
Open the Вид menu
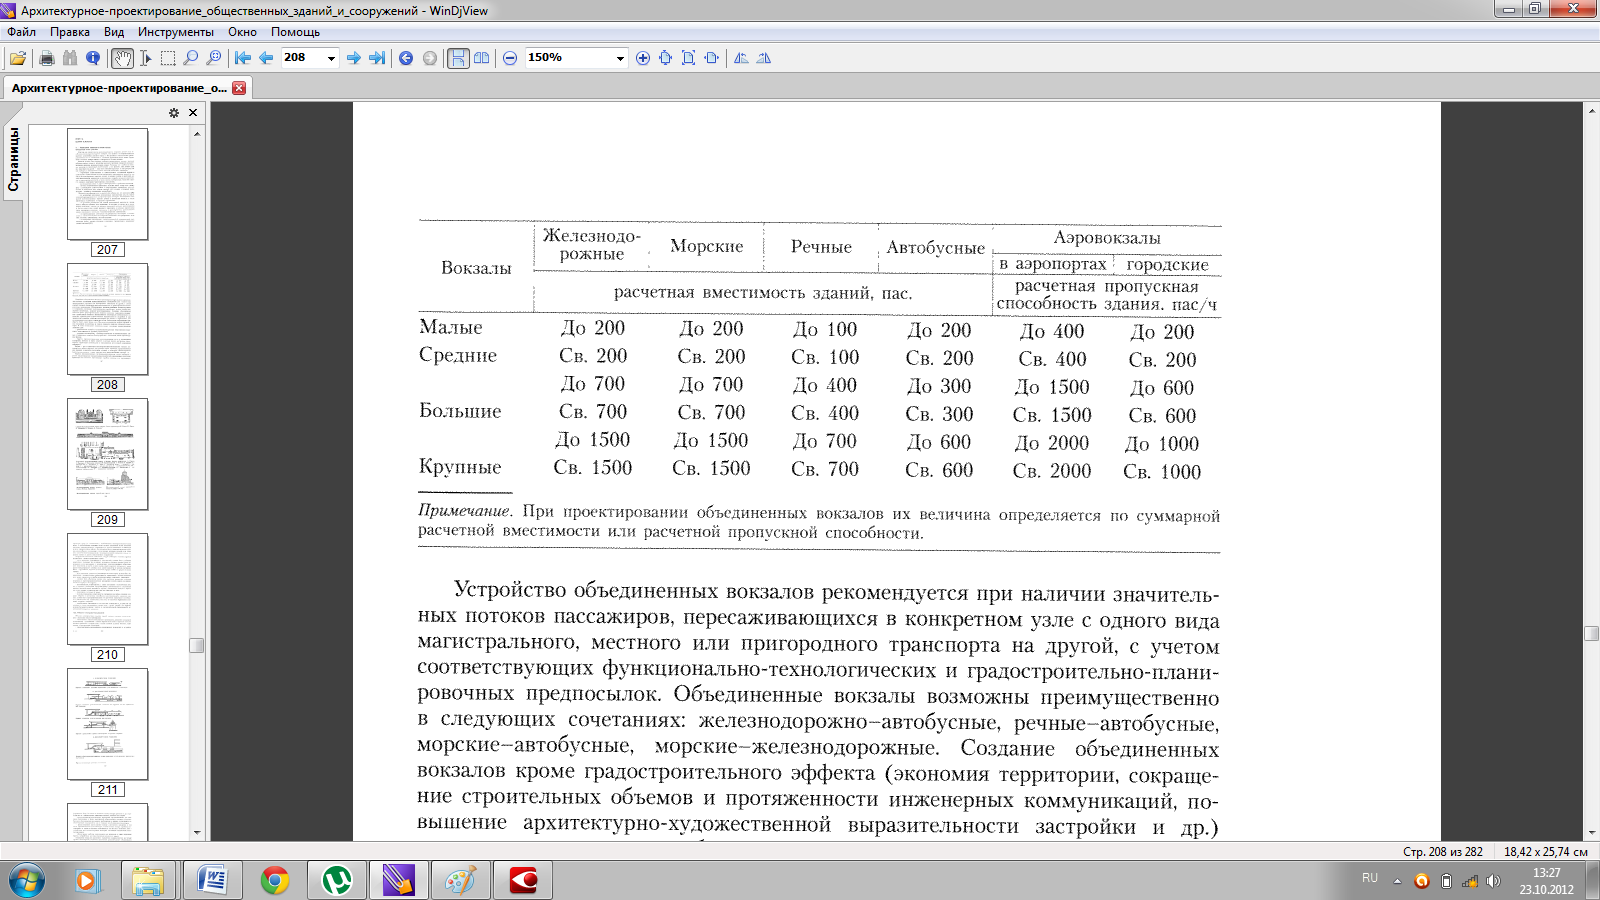(114, 32)
